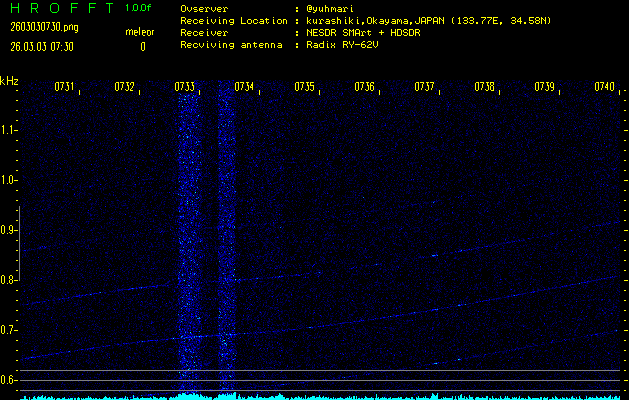Click the 0740 time marker
629x400 pixels.
(604, 88)
